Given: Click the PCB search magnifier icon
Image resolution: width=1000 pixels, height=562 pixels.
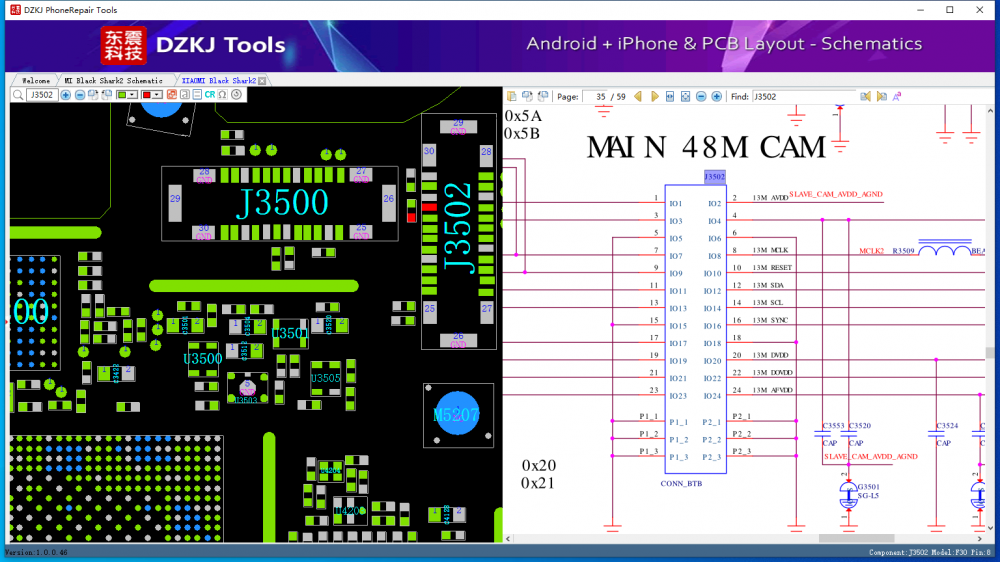Looking at the screenshot, I should [17, 95].
